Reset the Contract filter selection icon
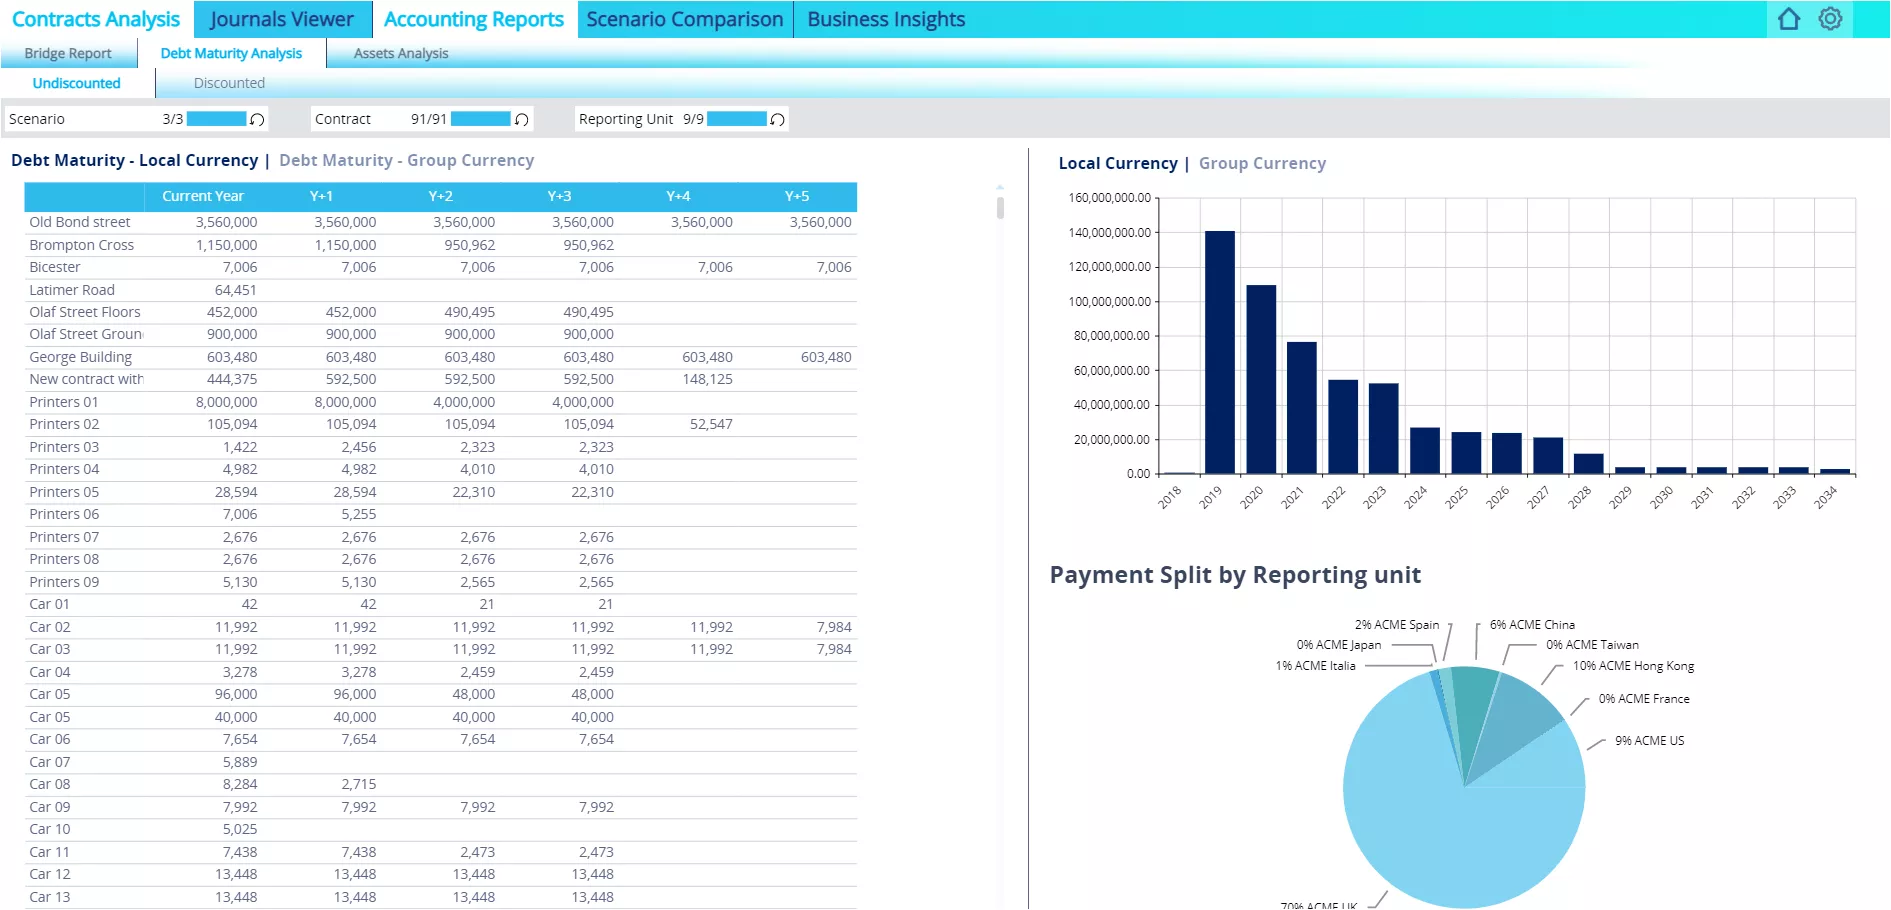This screenshot has width=1891, height=910. 521,120
